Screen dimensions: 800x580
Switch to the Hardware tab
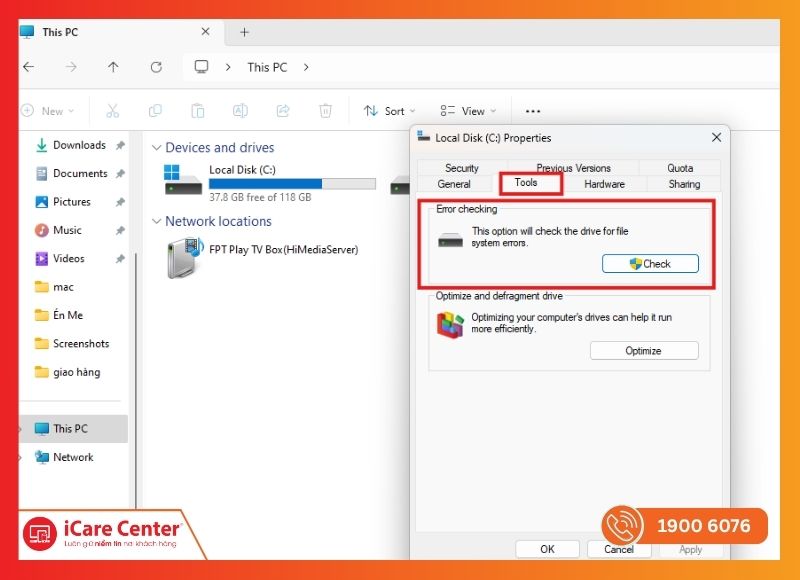604,184
